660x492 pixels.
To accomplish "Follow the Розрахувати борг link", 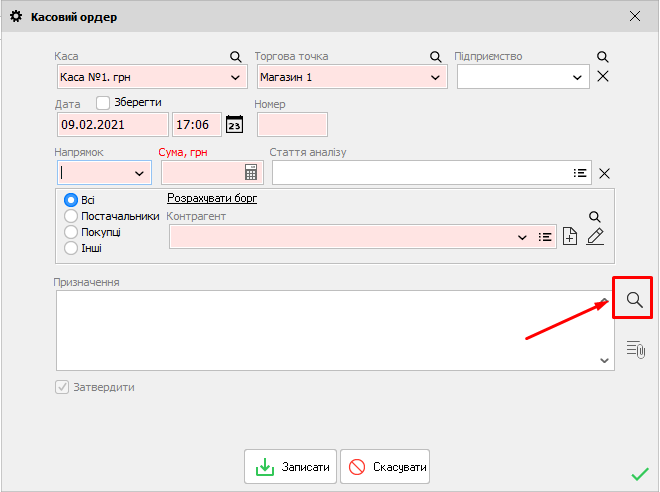I will pos(212,198).
